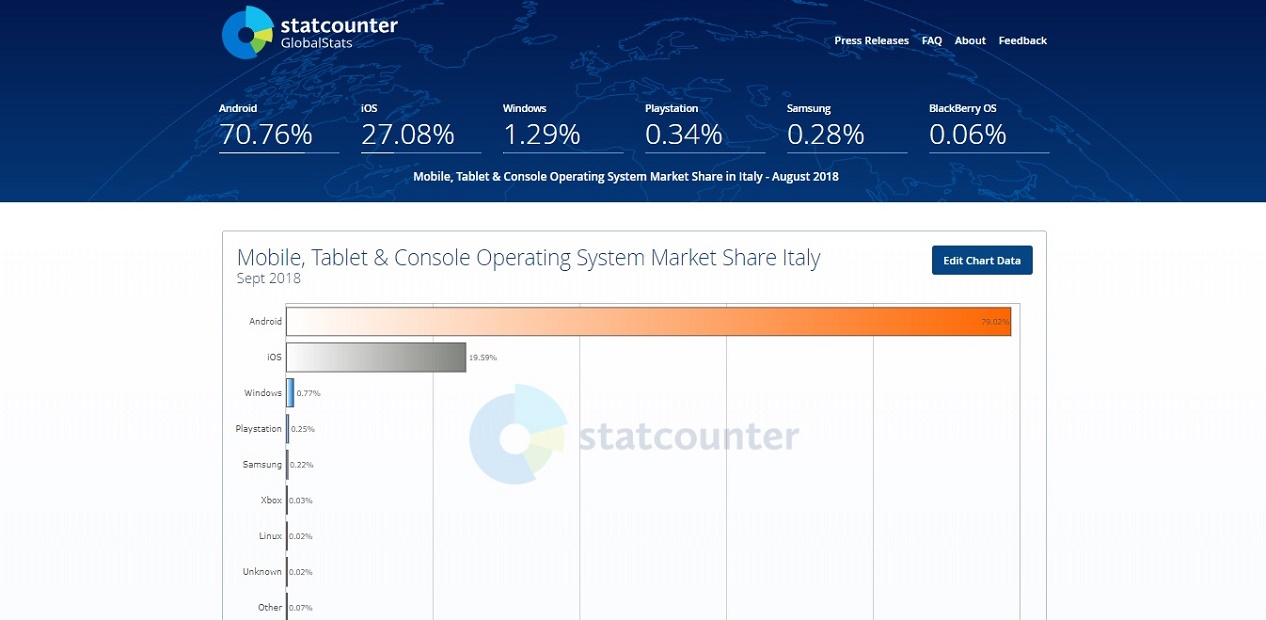Screen dimensions: 1266x620
Task: Click the Other axis label
Action: click(x=270, y=608)
